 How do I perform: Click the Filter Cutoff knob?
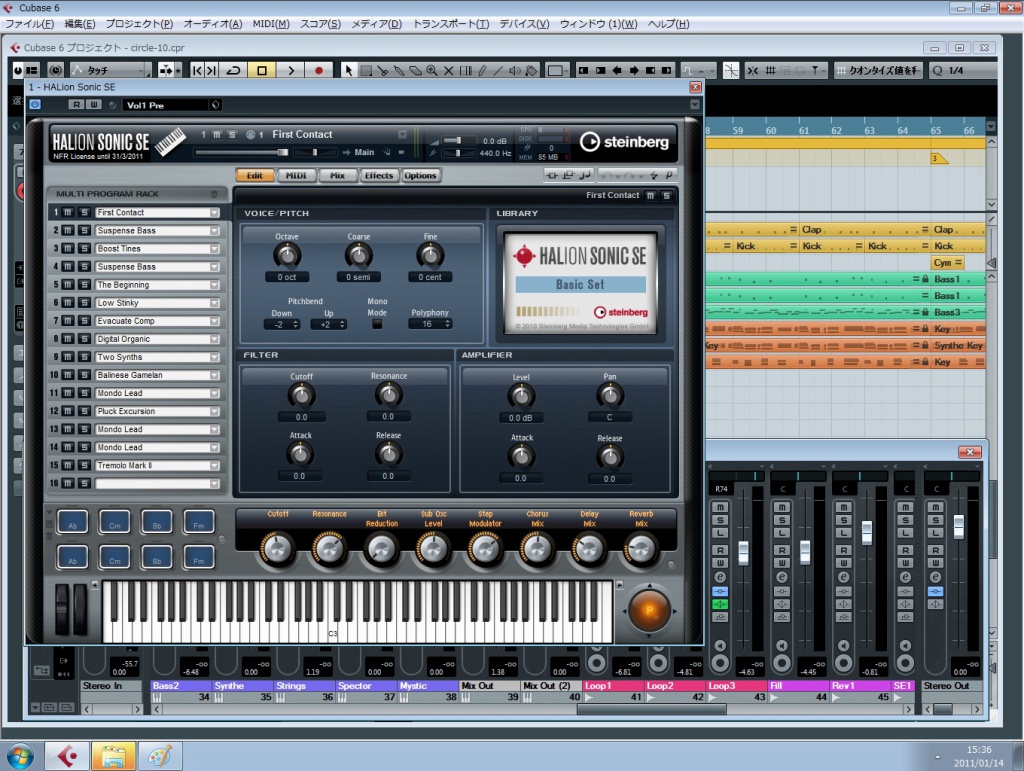[x=301, y=395]
